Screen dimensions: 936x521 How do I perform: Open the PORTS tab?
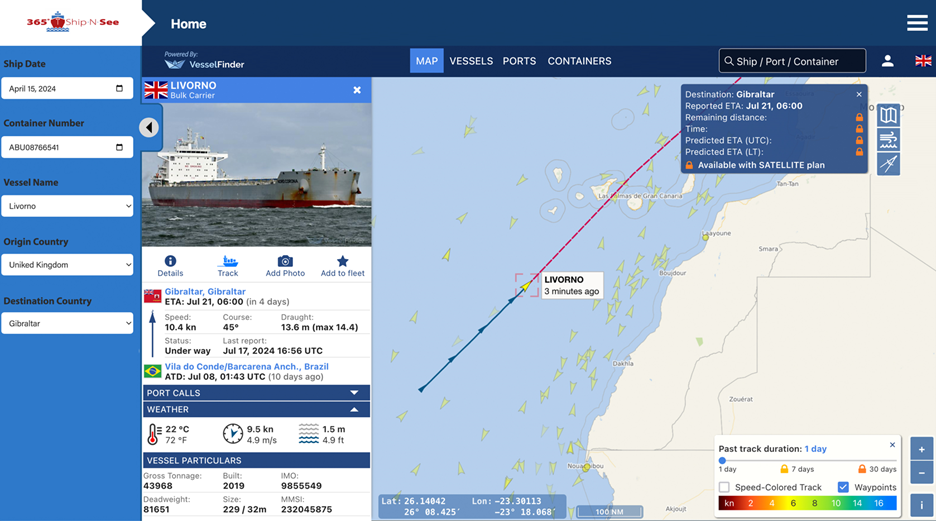519,61
